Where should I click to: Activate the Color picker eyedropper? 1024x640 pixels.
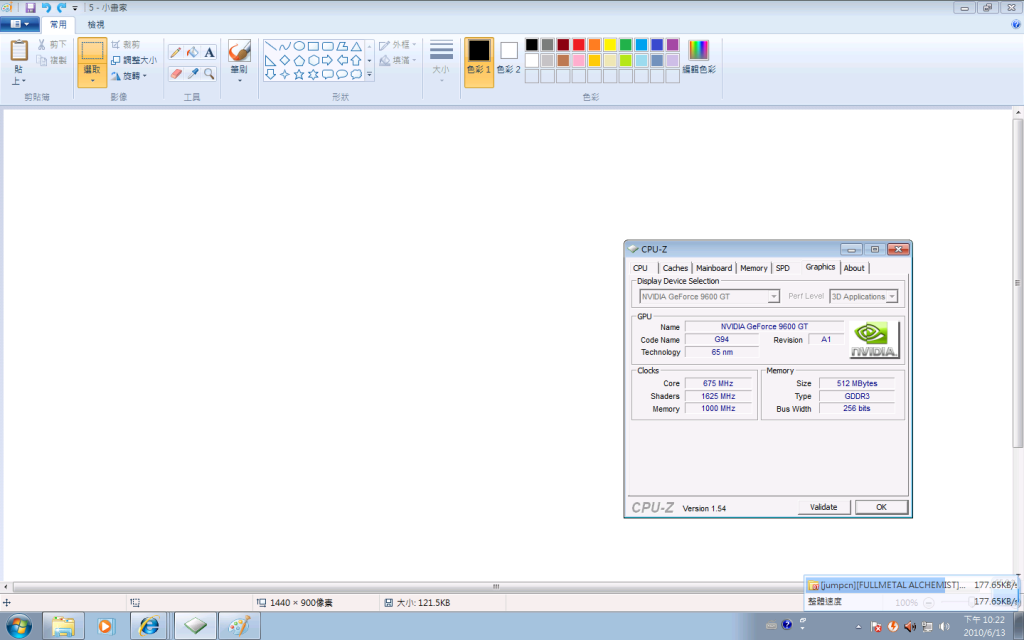coord(193,74)
